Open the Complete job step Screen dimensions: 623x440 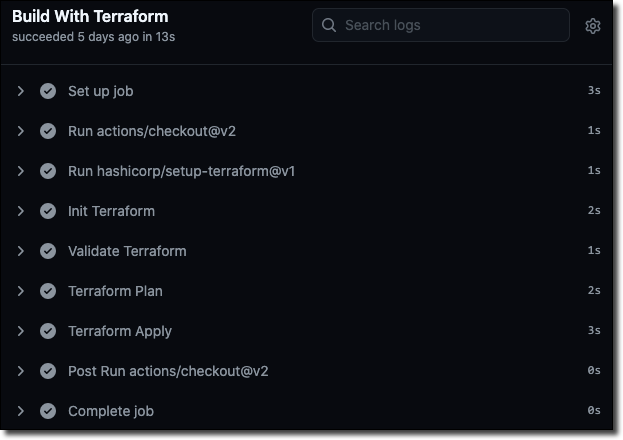tap(110, 411)
